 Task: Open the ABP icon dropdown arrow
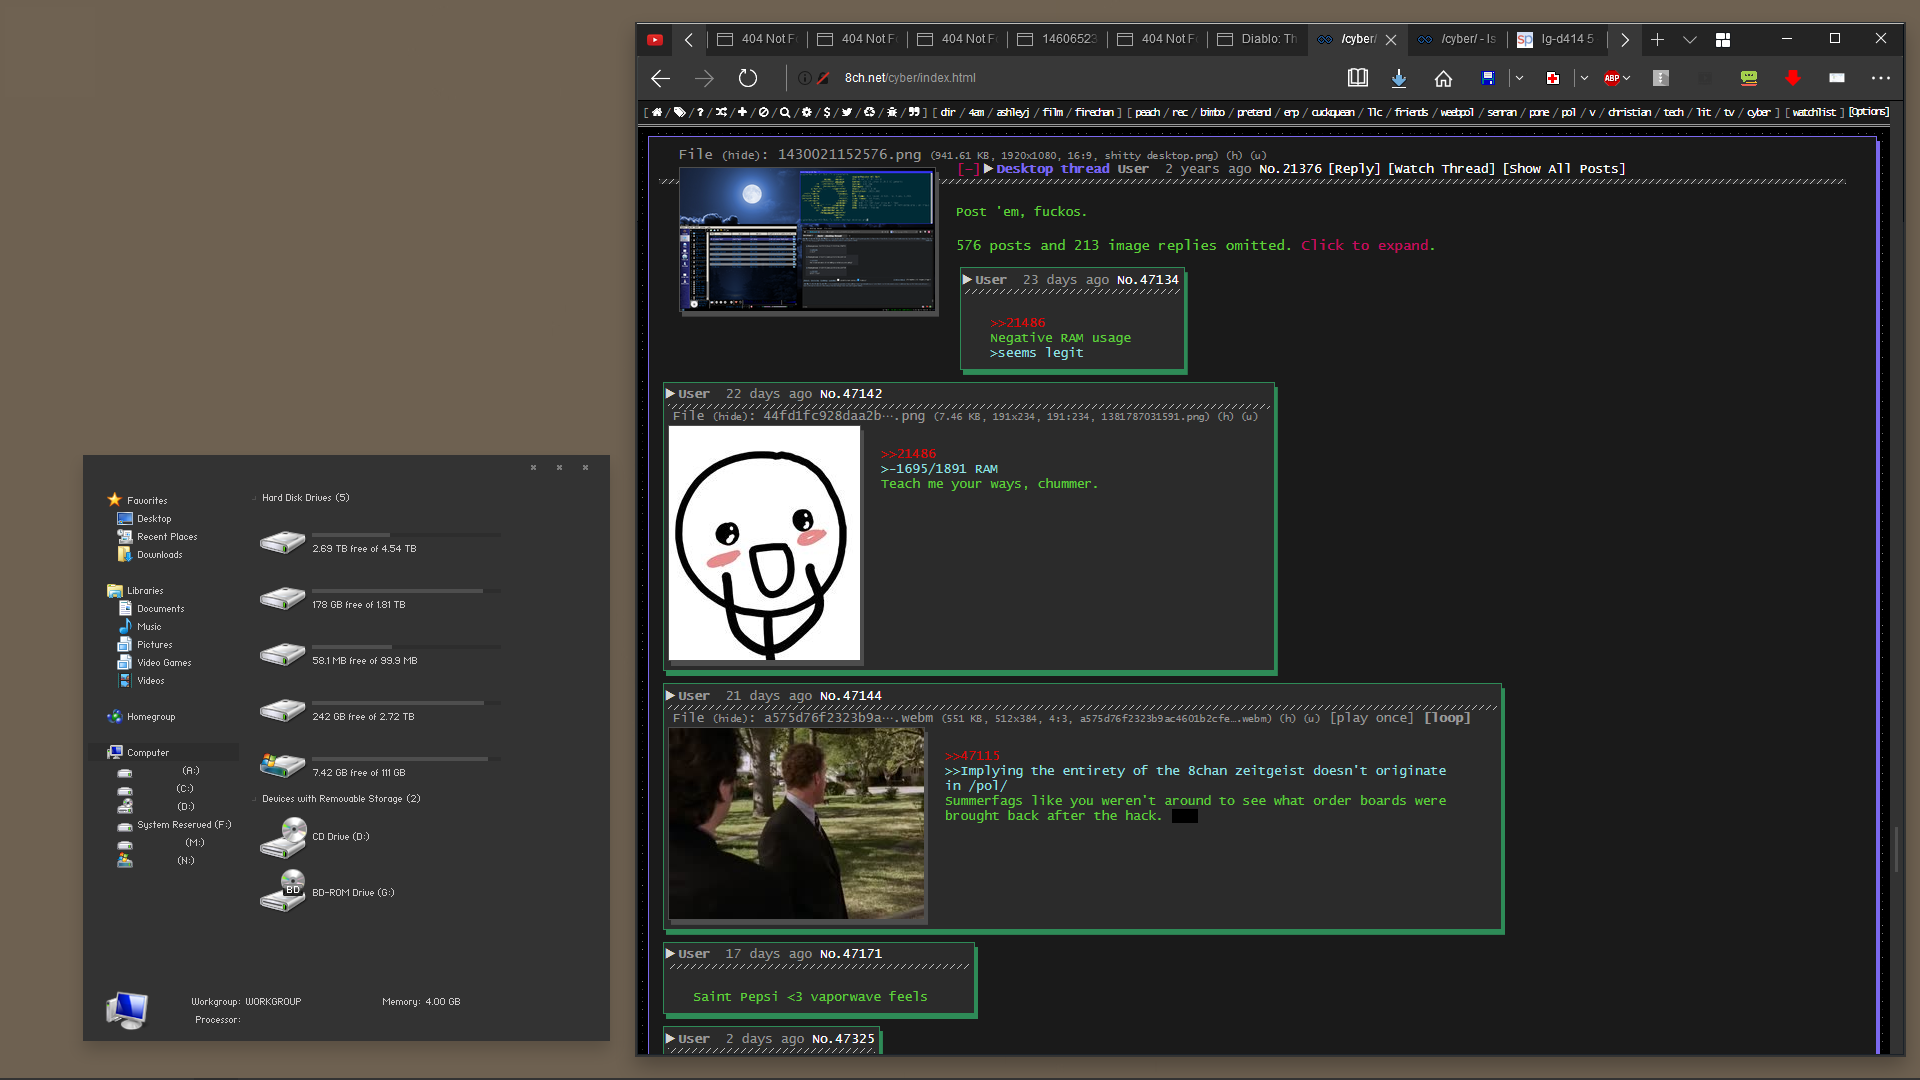point(1627,78)
